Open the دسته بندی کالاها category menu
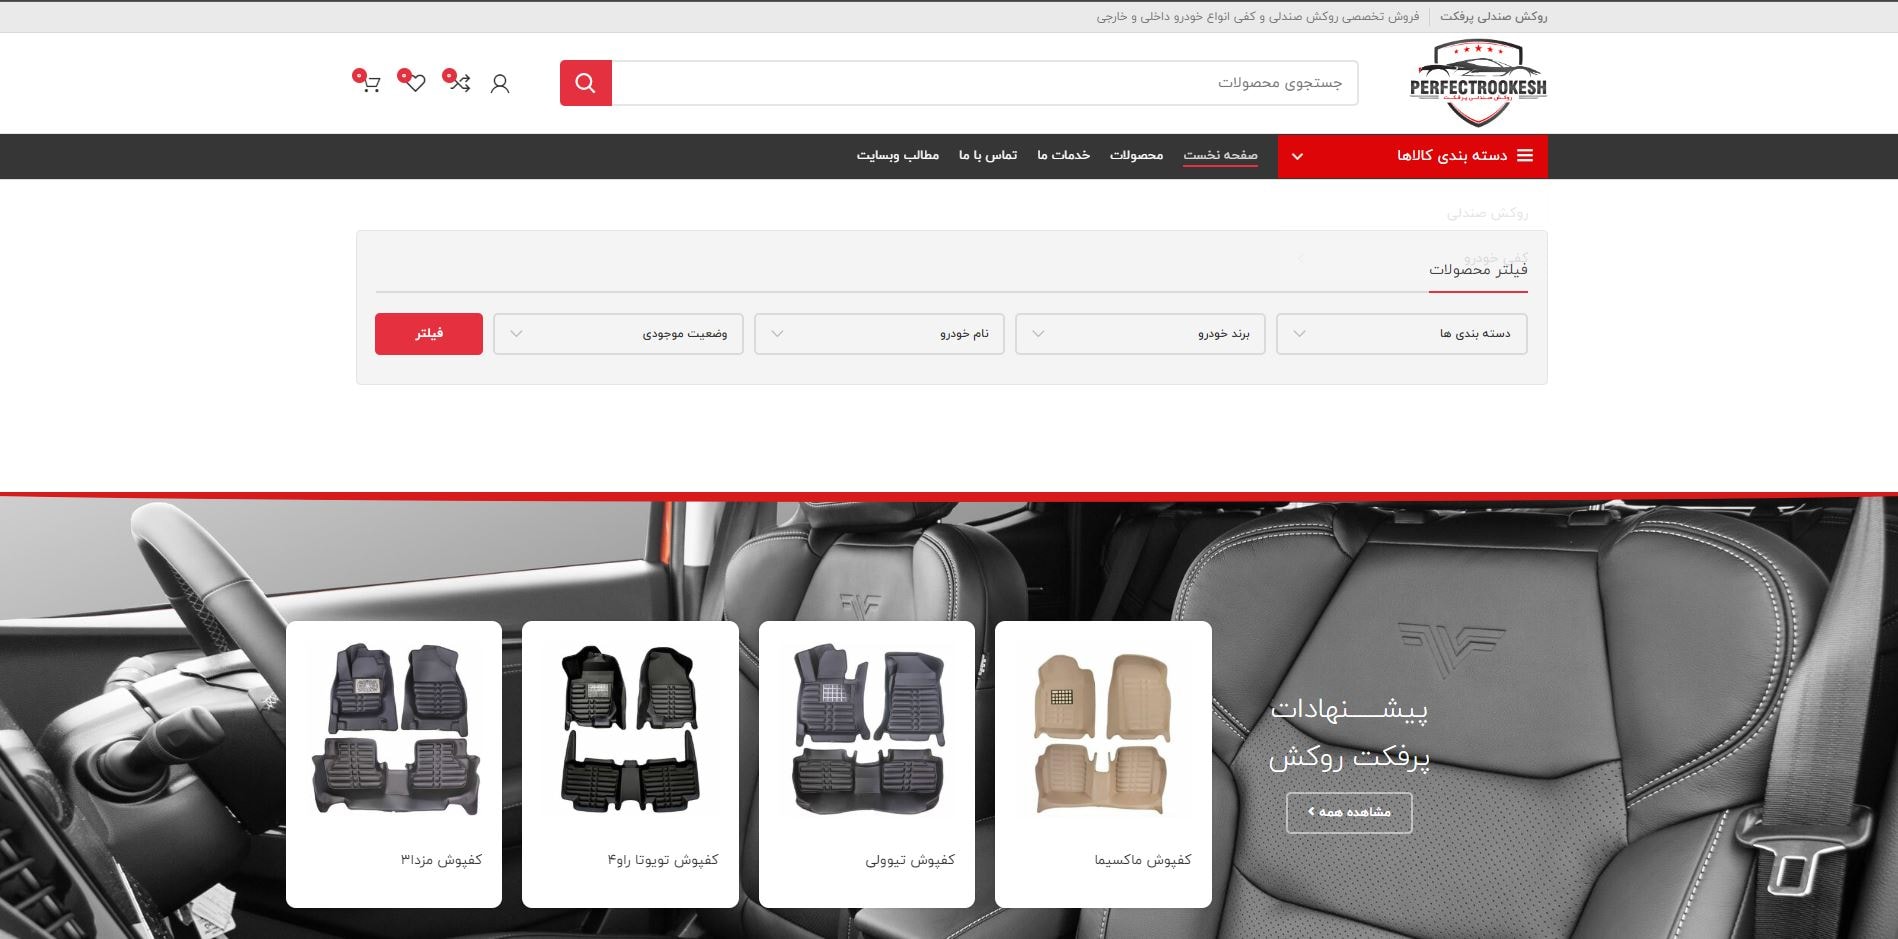The height and width of the screenshot is (939, 1898). click(x=1412, y=156)
